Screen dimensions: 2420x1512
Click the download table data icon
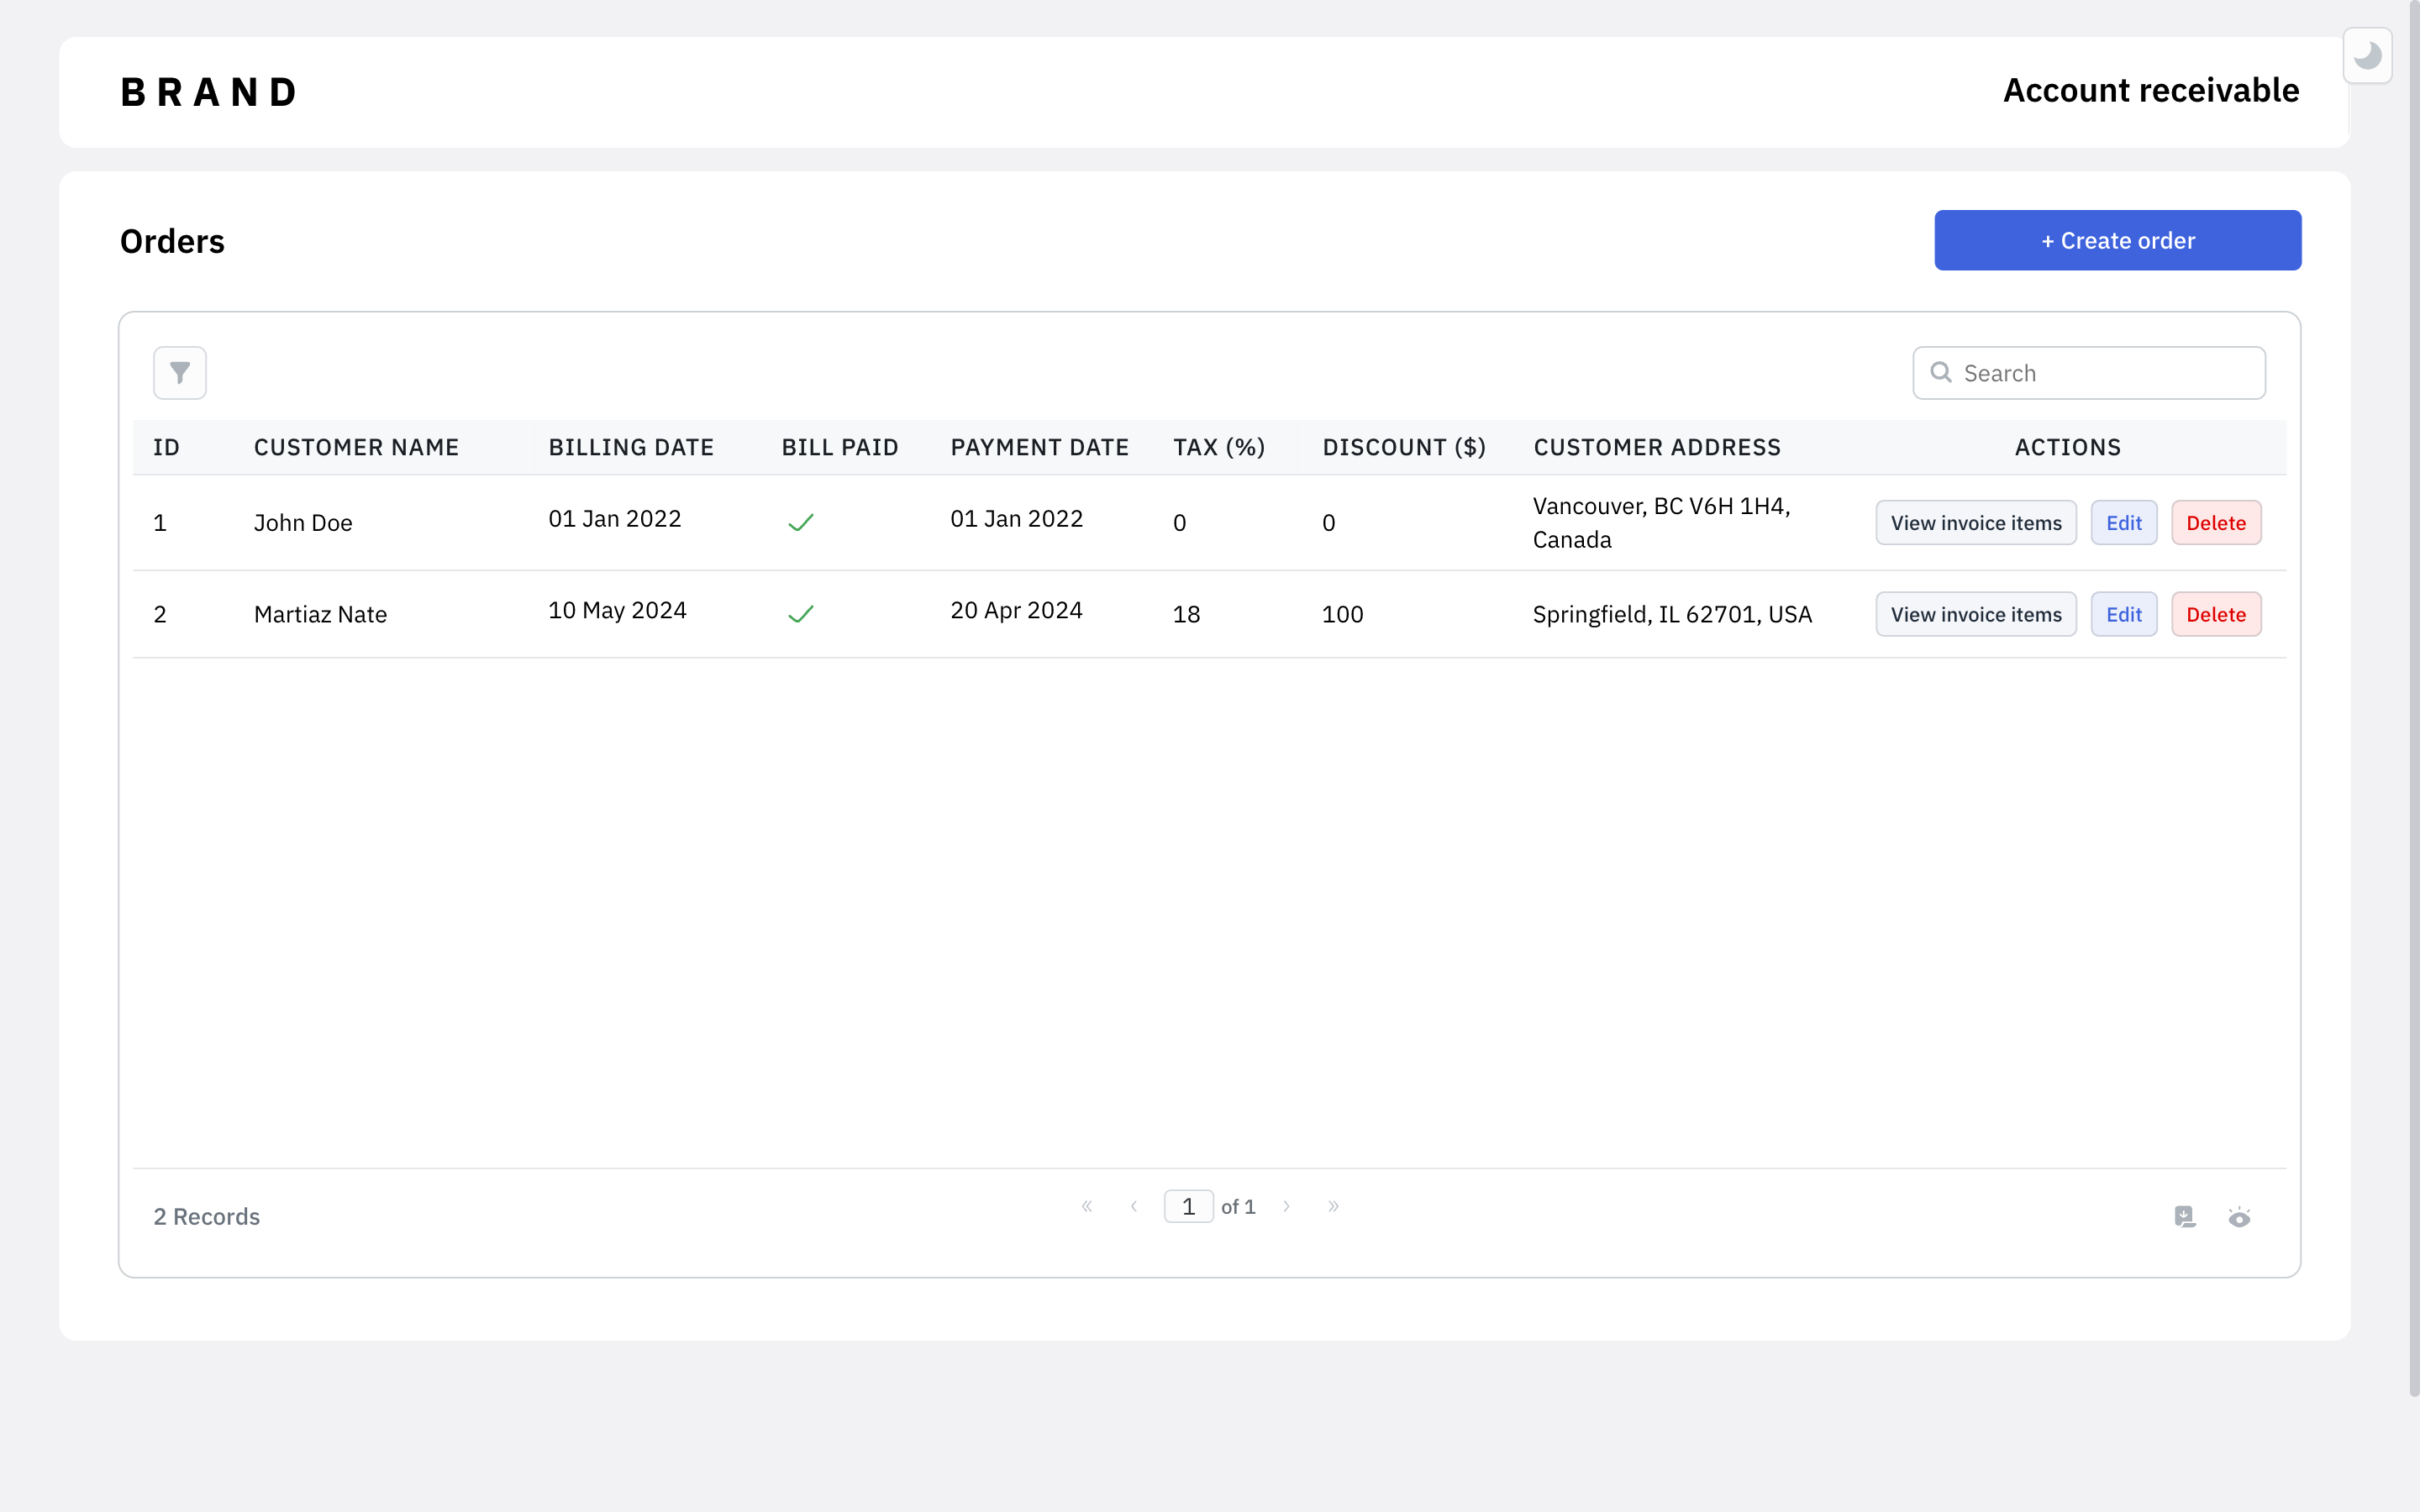2184,1216
